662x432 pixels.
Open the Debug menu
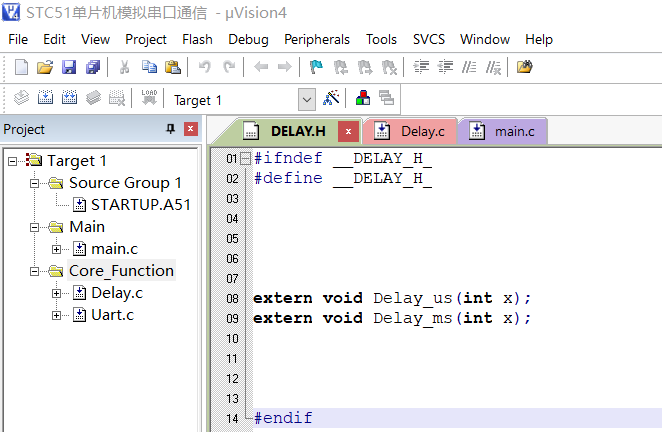tap(248, 39)
